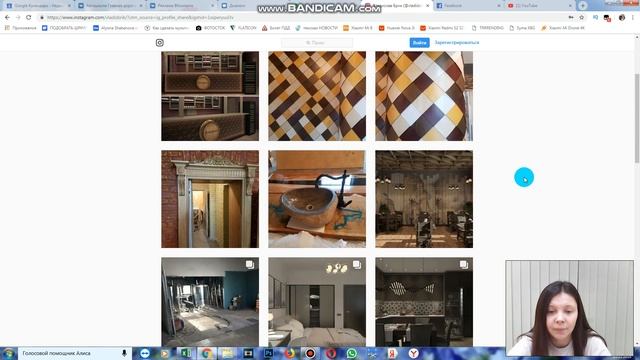Click the page vertical scrollbar thumb
640x360 pixels.
click(637, 118)
